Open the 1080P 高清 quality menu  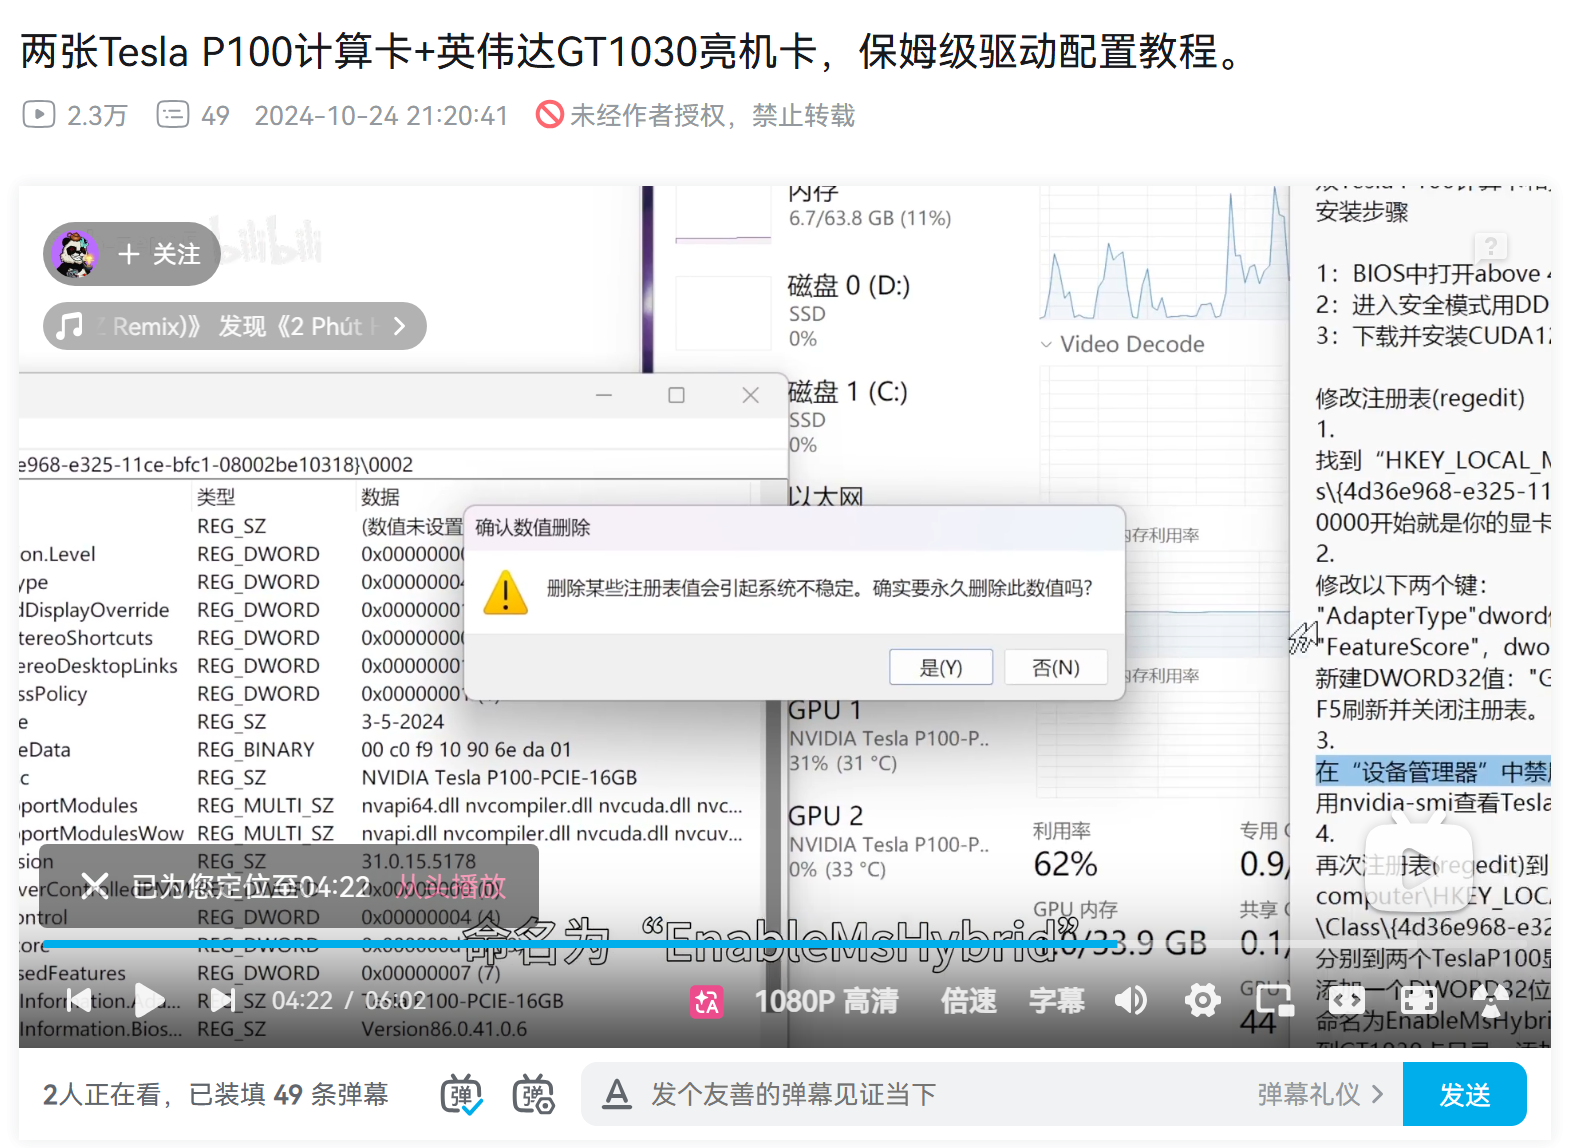tap(827, 1001)
